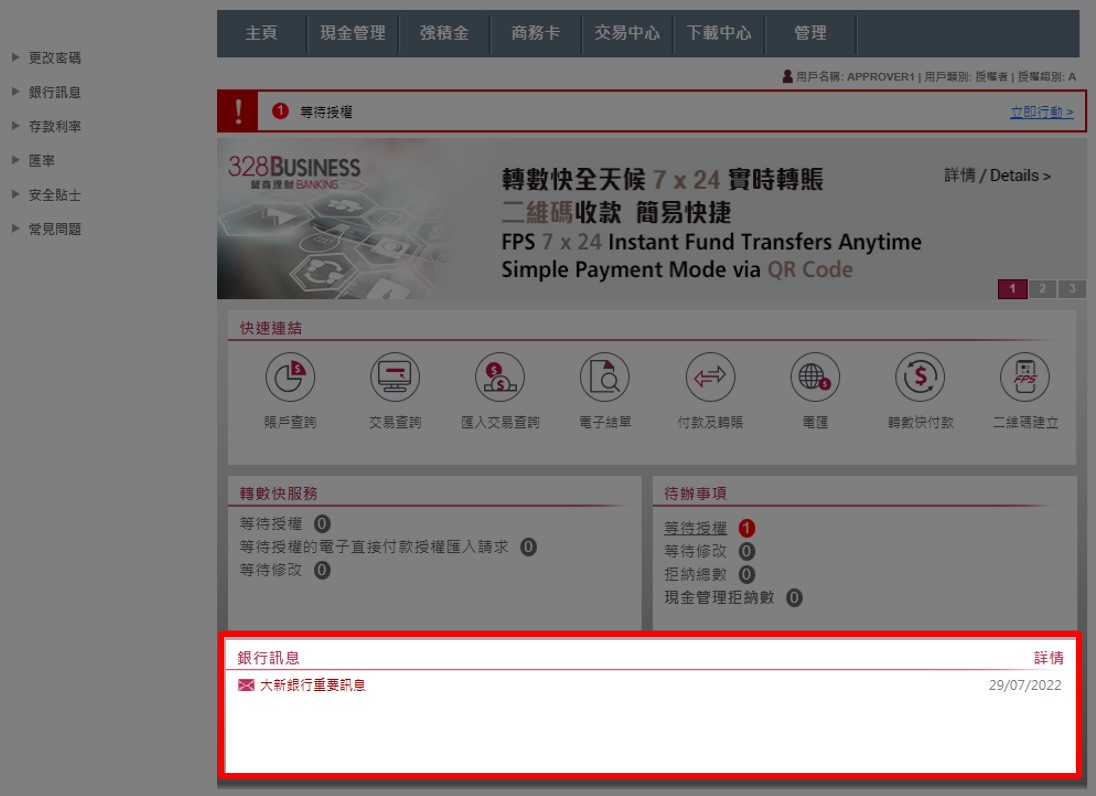Open the 交易查詢 quick link icon
Screen dimensions: 1096x796
pos(395,378)
